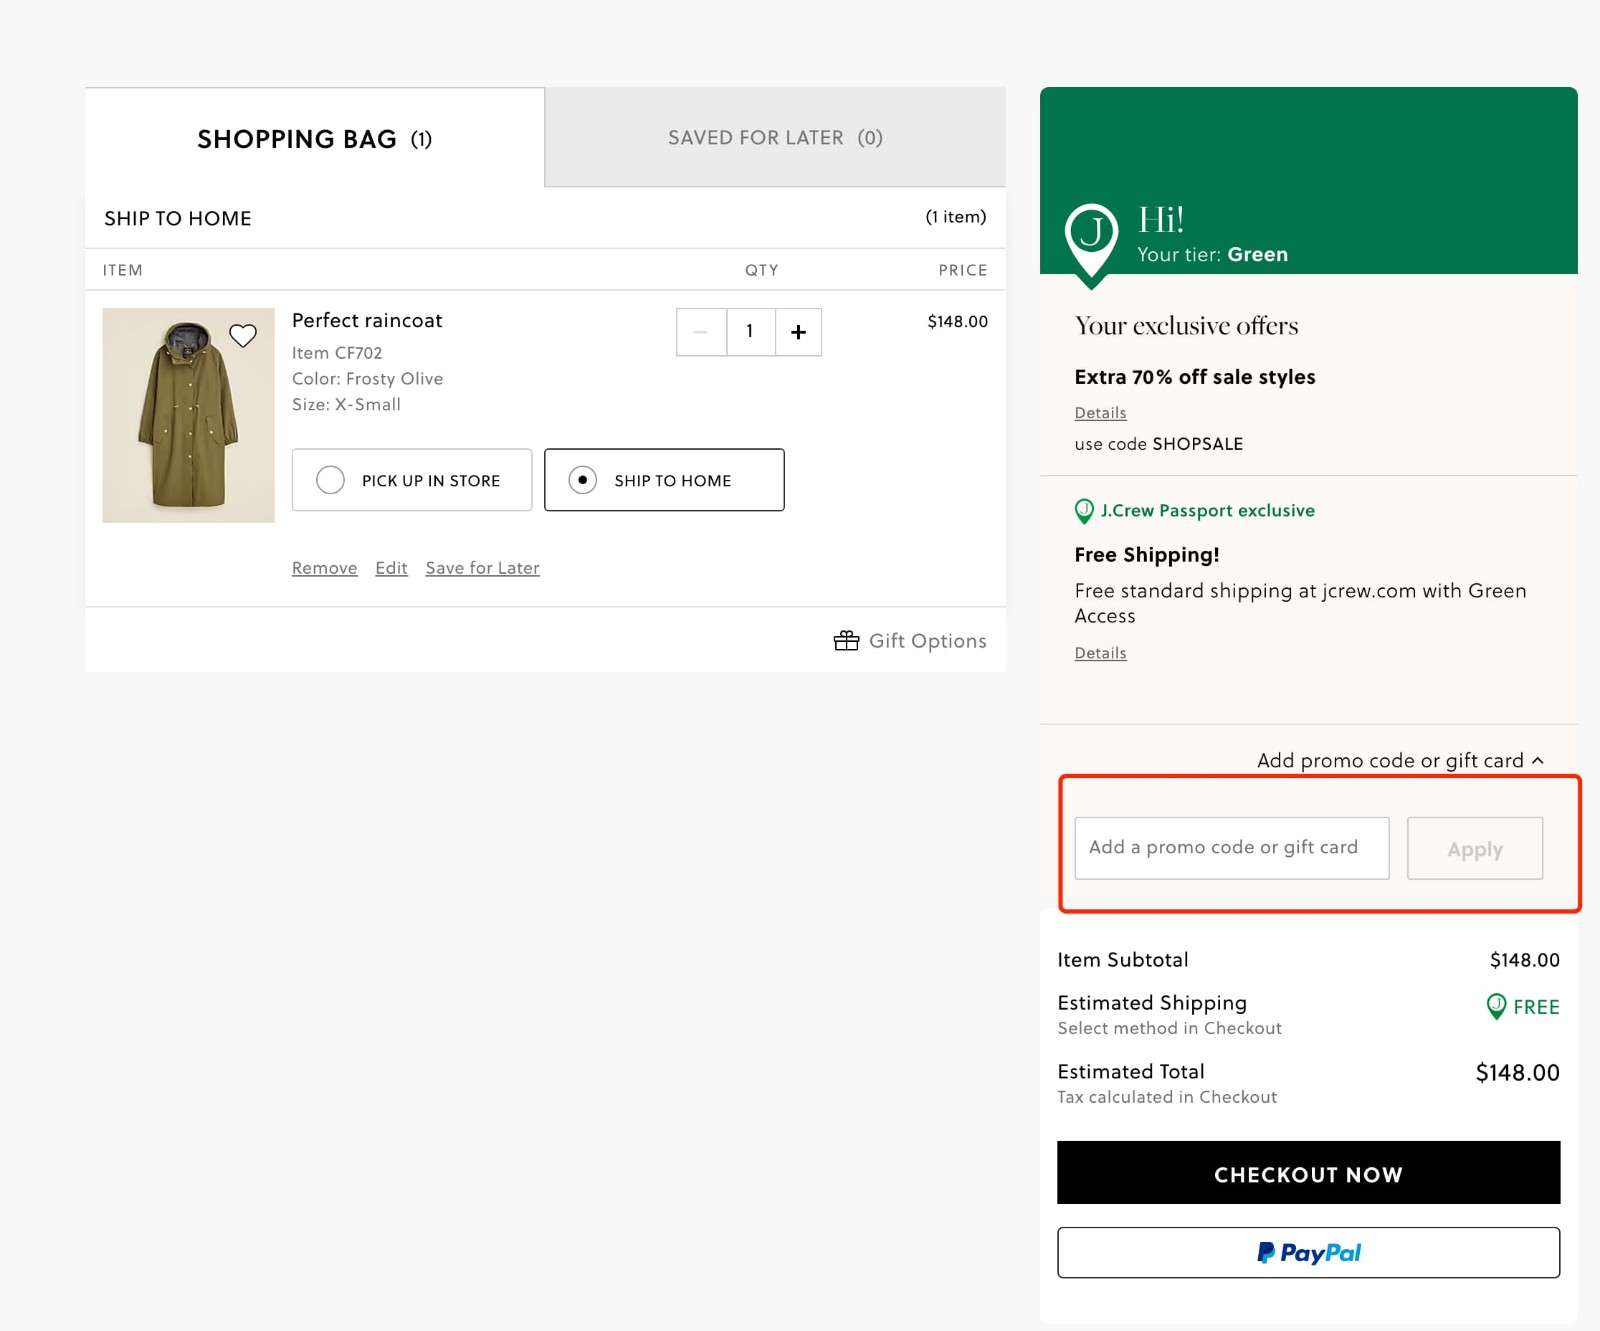Click the green pin next to FREE shipping
This screenshot has height=1331, width=1600.
(1496, 1008)
